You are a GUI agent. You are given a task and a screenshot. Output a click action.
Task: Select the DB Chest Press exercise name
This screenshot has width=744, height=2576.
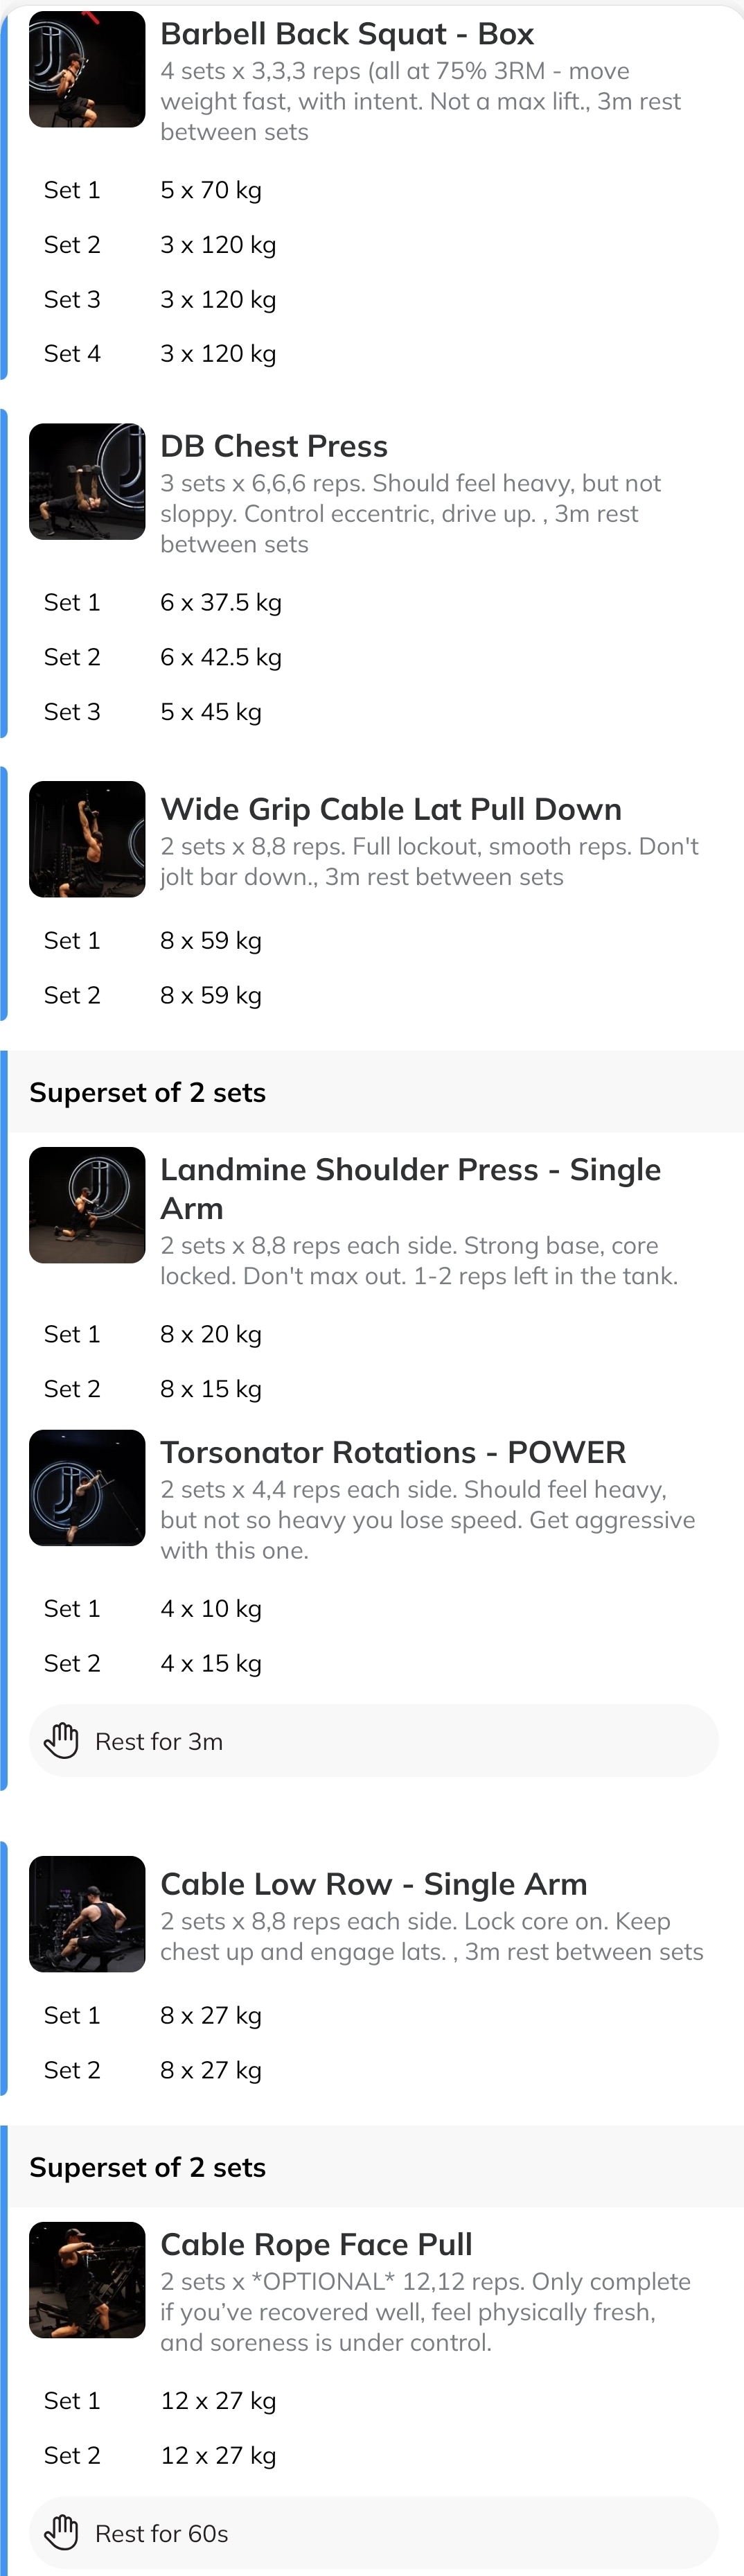pyautogui.click(x=274, y=446)
